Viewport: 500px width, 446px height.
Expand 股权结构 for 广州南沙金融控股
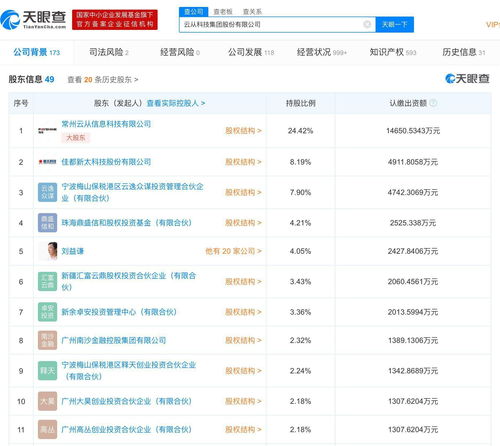coord(243,340)
